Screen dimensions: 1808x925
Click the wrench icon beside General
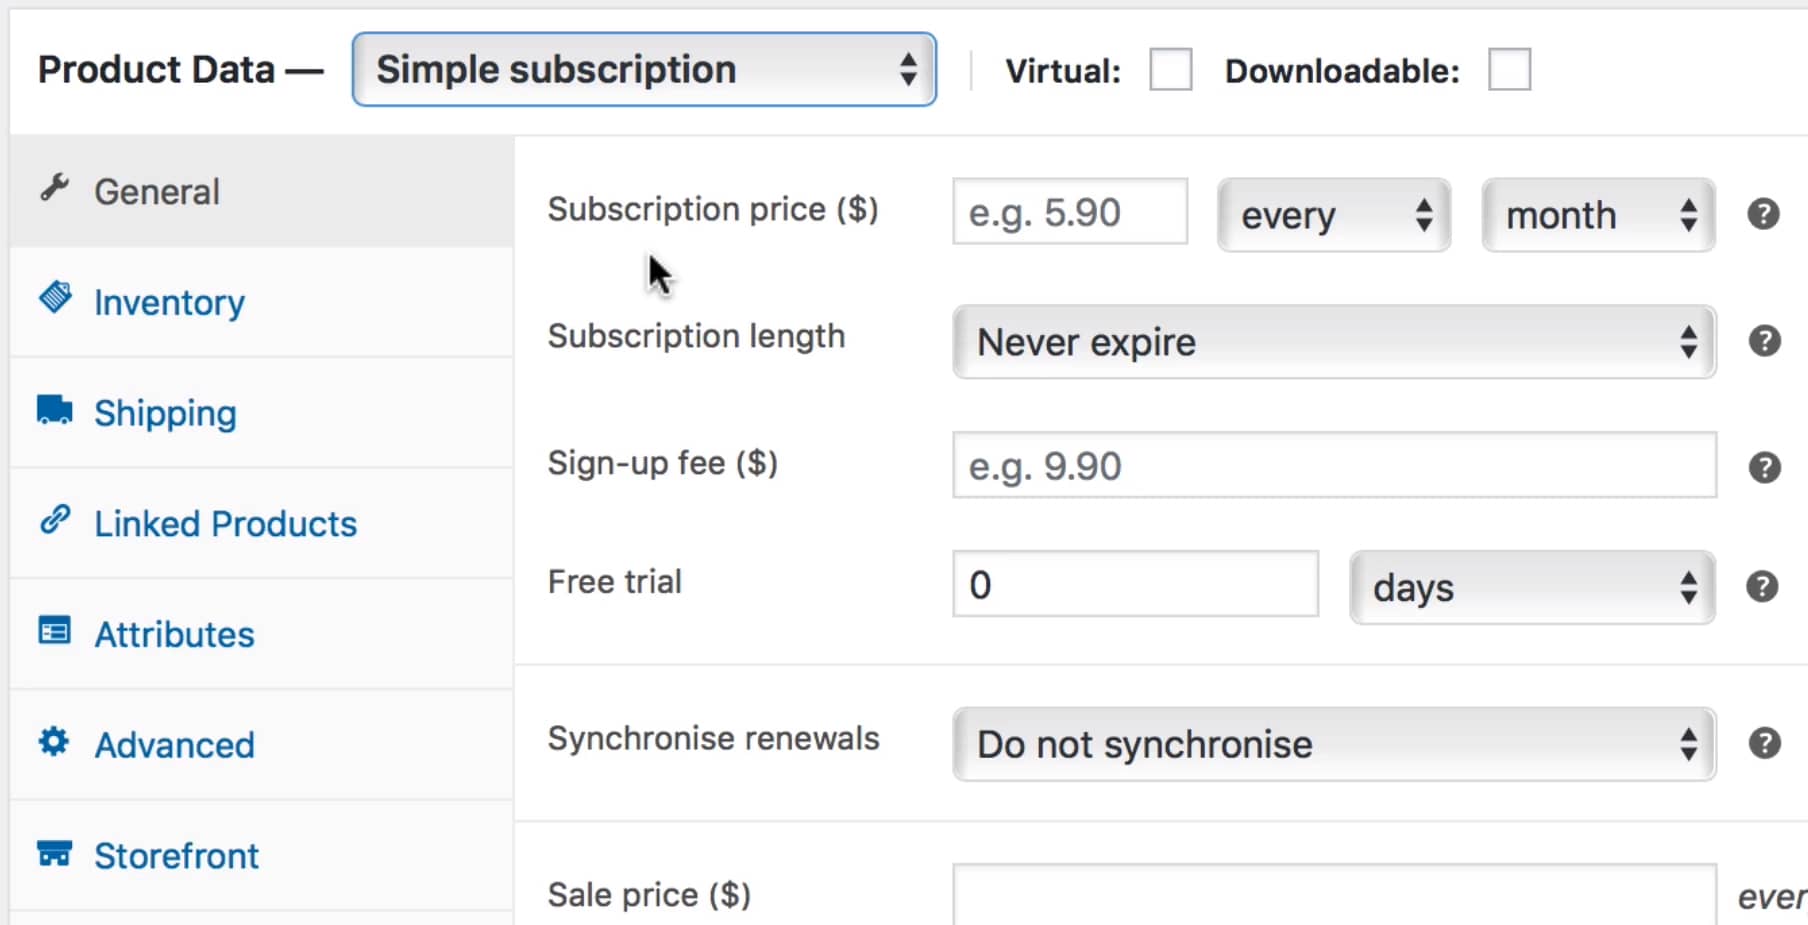point(54,188)
